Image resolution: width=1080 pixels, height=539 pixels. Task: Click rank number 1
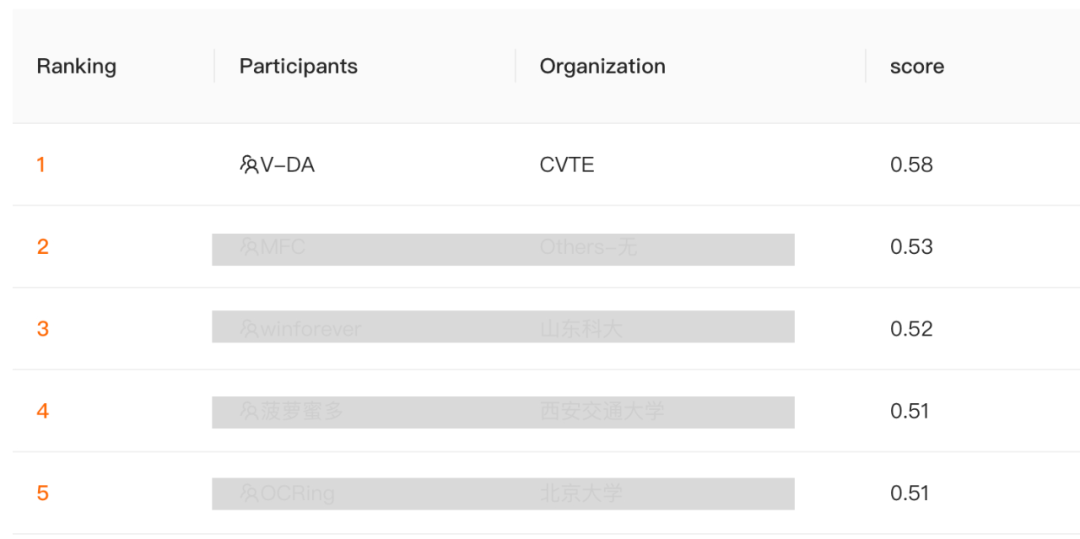pyautogui.click(x=41, y=165)
